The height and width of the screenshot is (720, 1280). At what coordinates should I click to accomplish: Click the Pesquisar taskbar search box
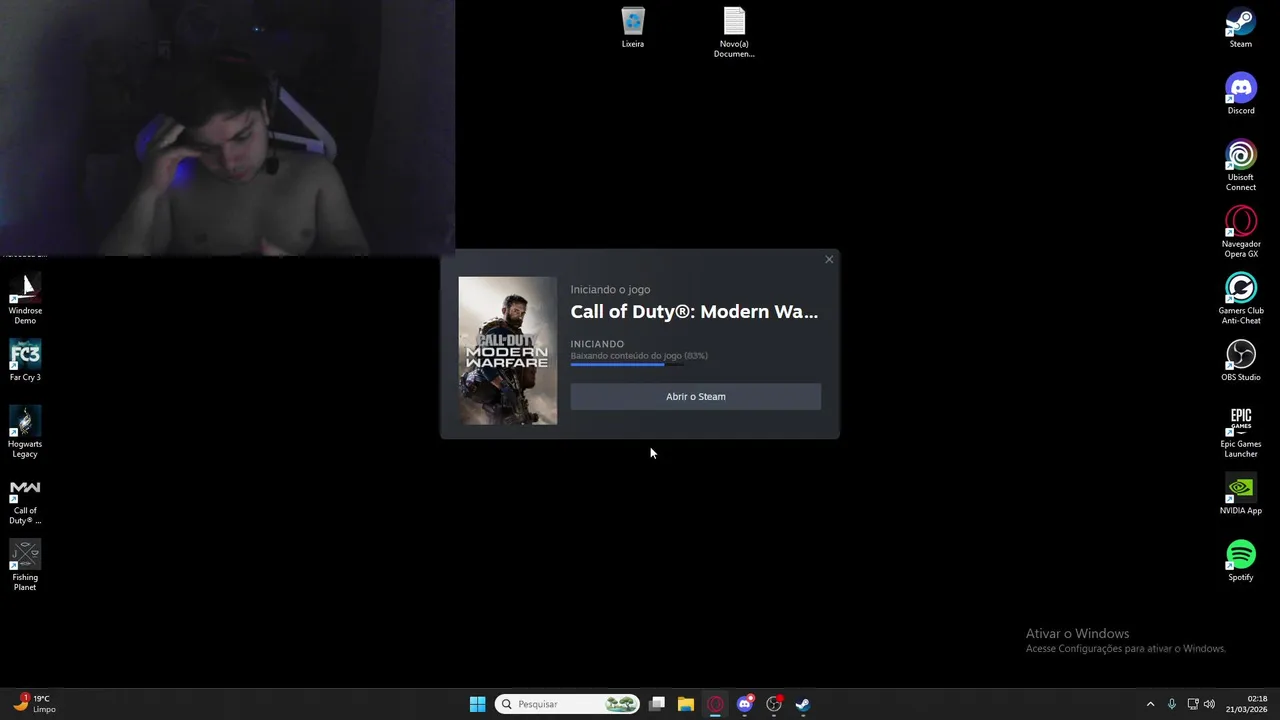point(567,704)
